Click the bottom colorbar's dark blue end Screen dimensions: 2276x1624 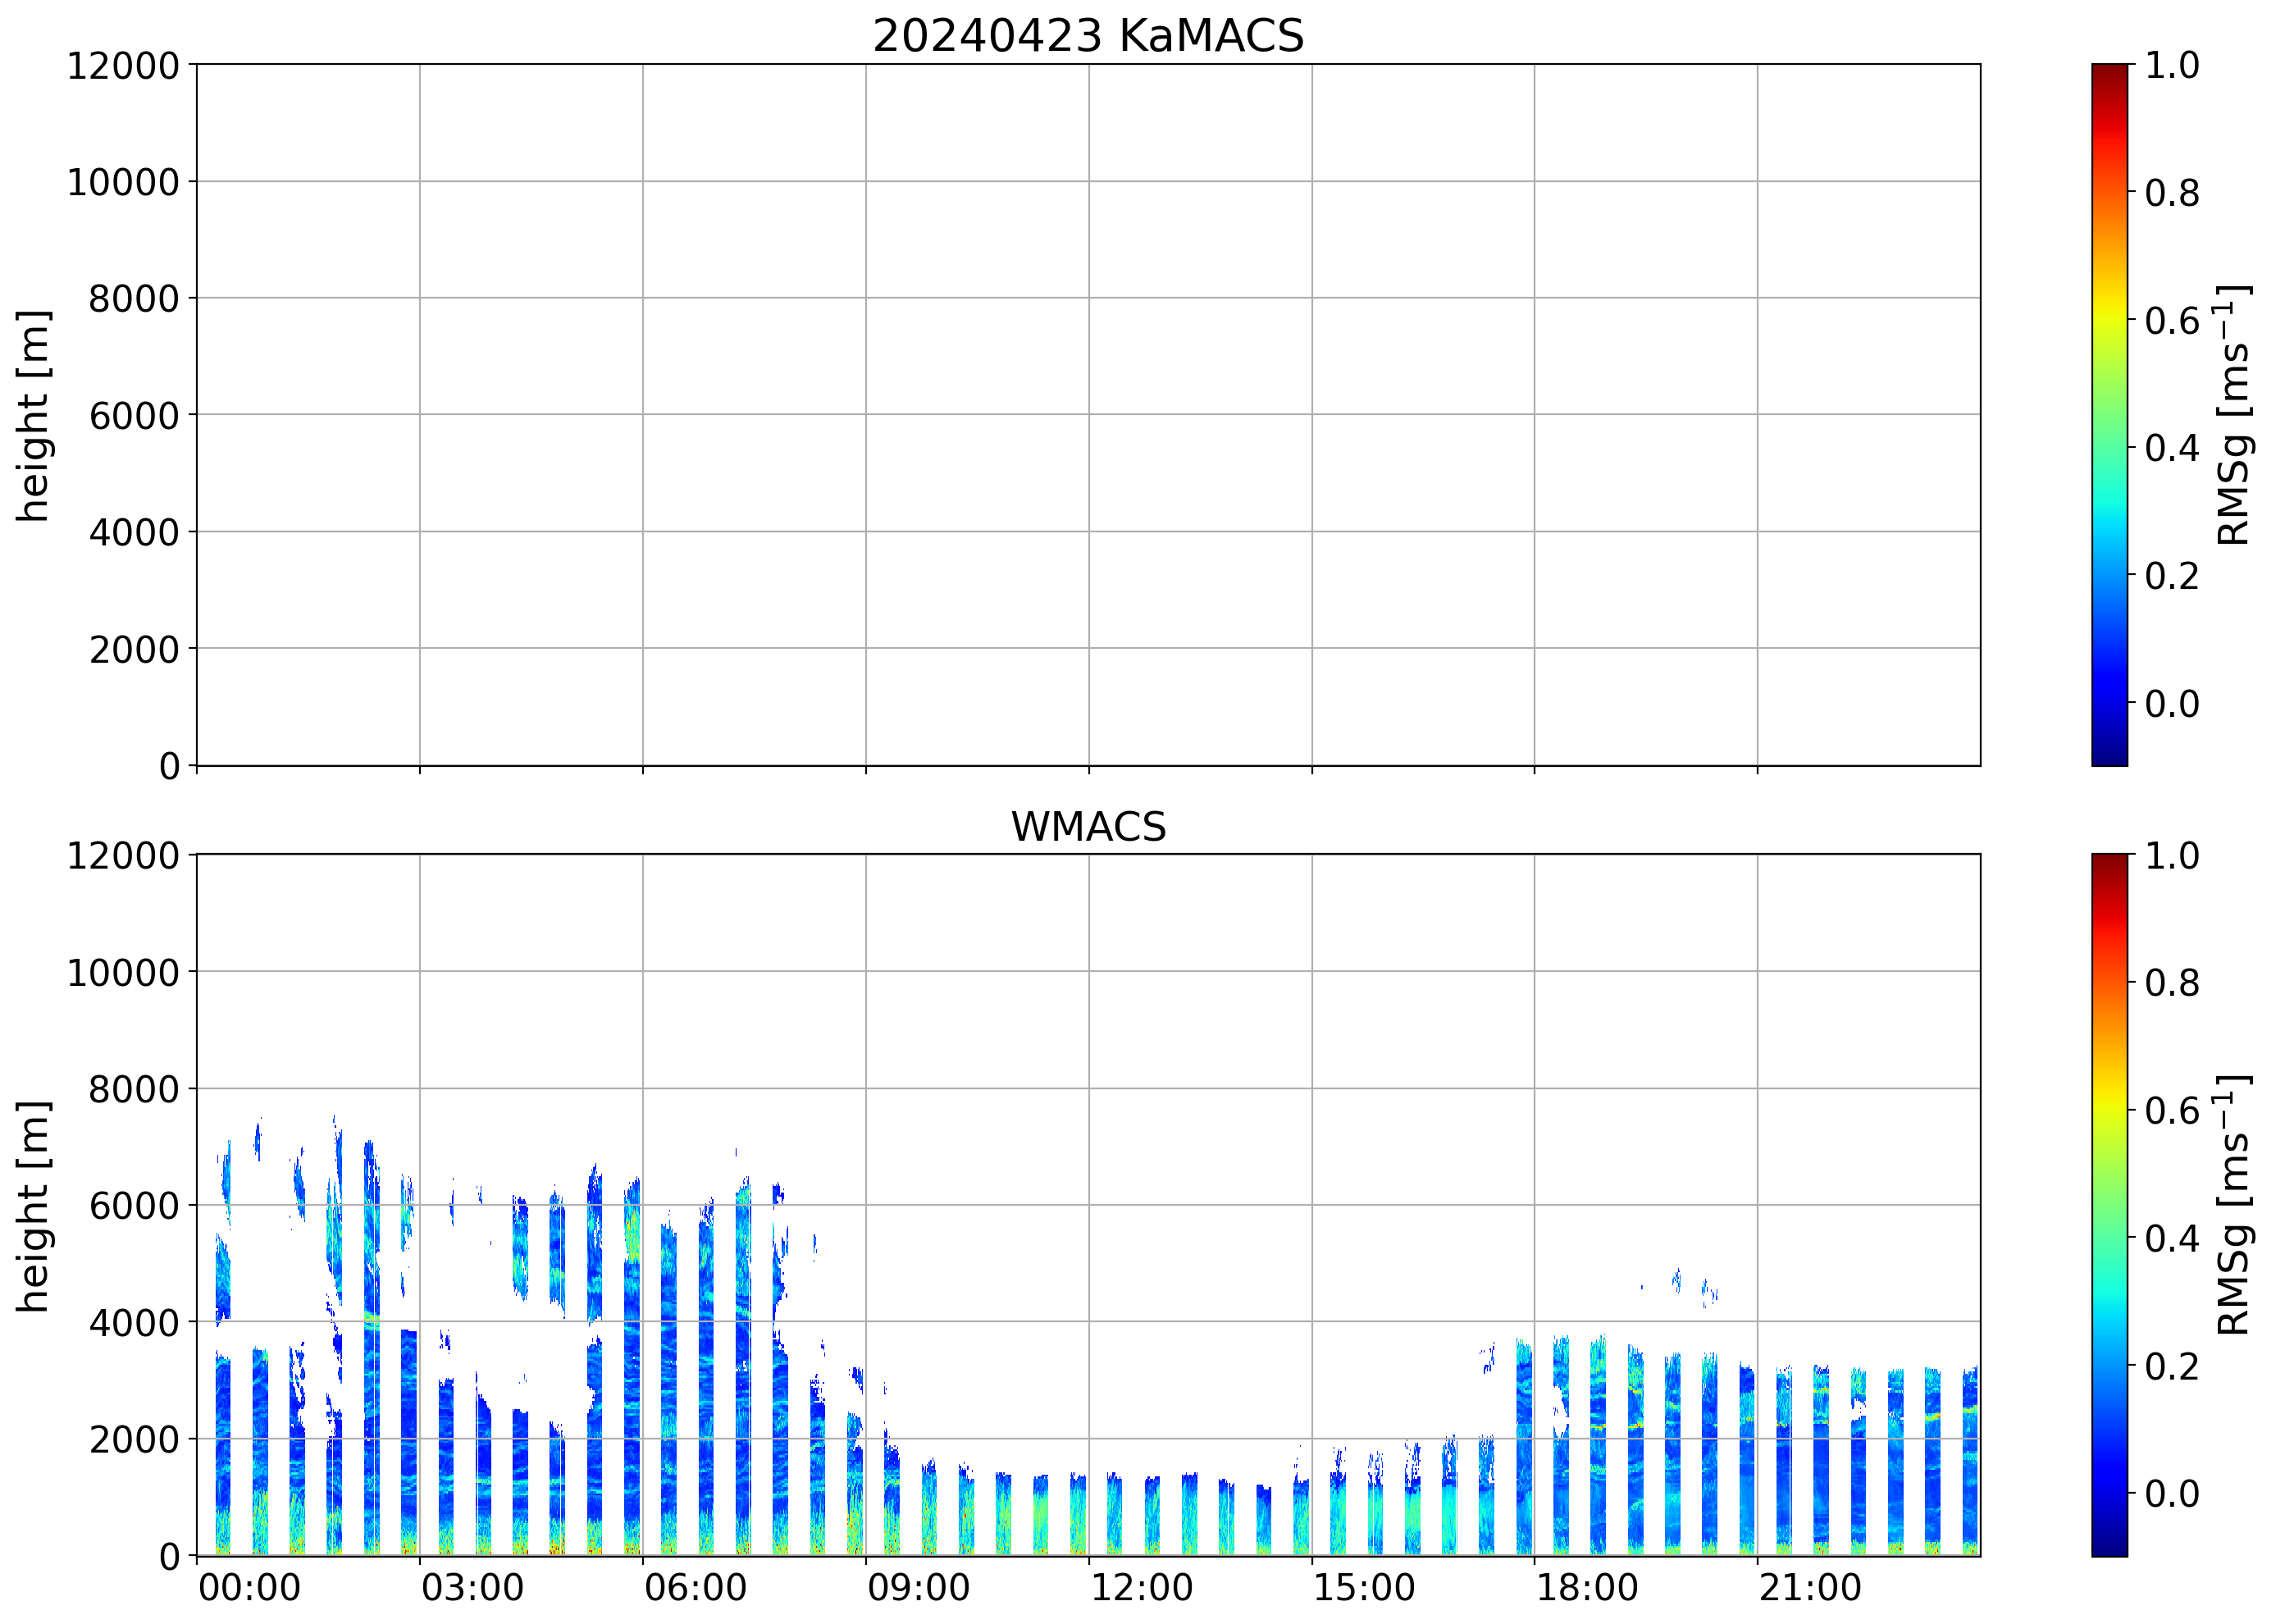pyautogui.click(x=2109, y=1542)
